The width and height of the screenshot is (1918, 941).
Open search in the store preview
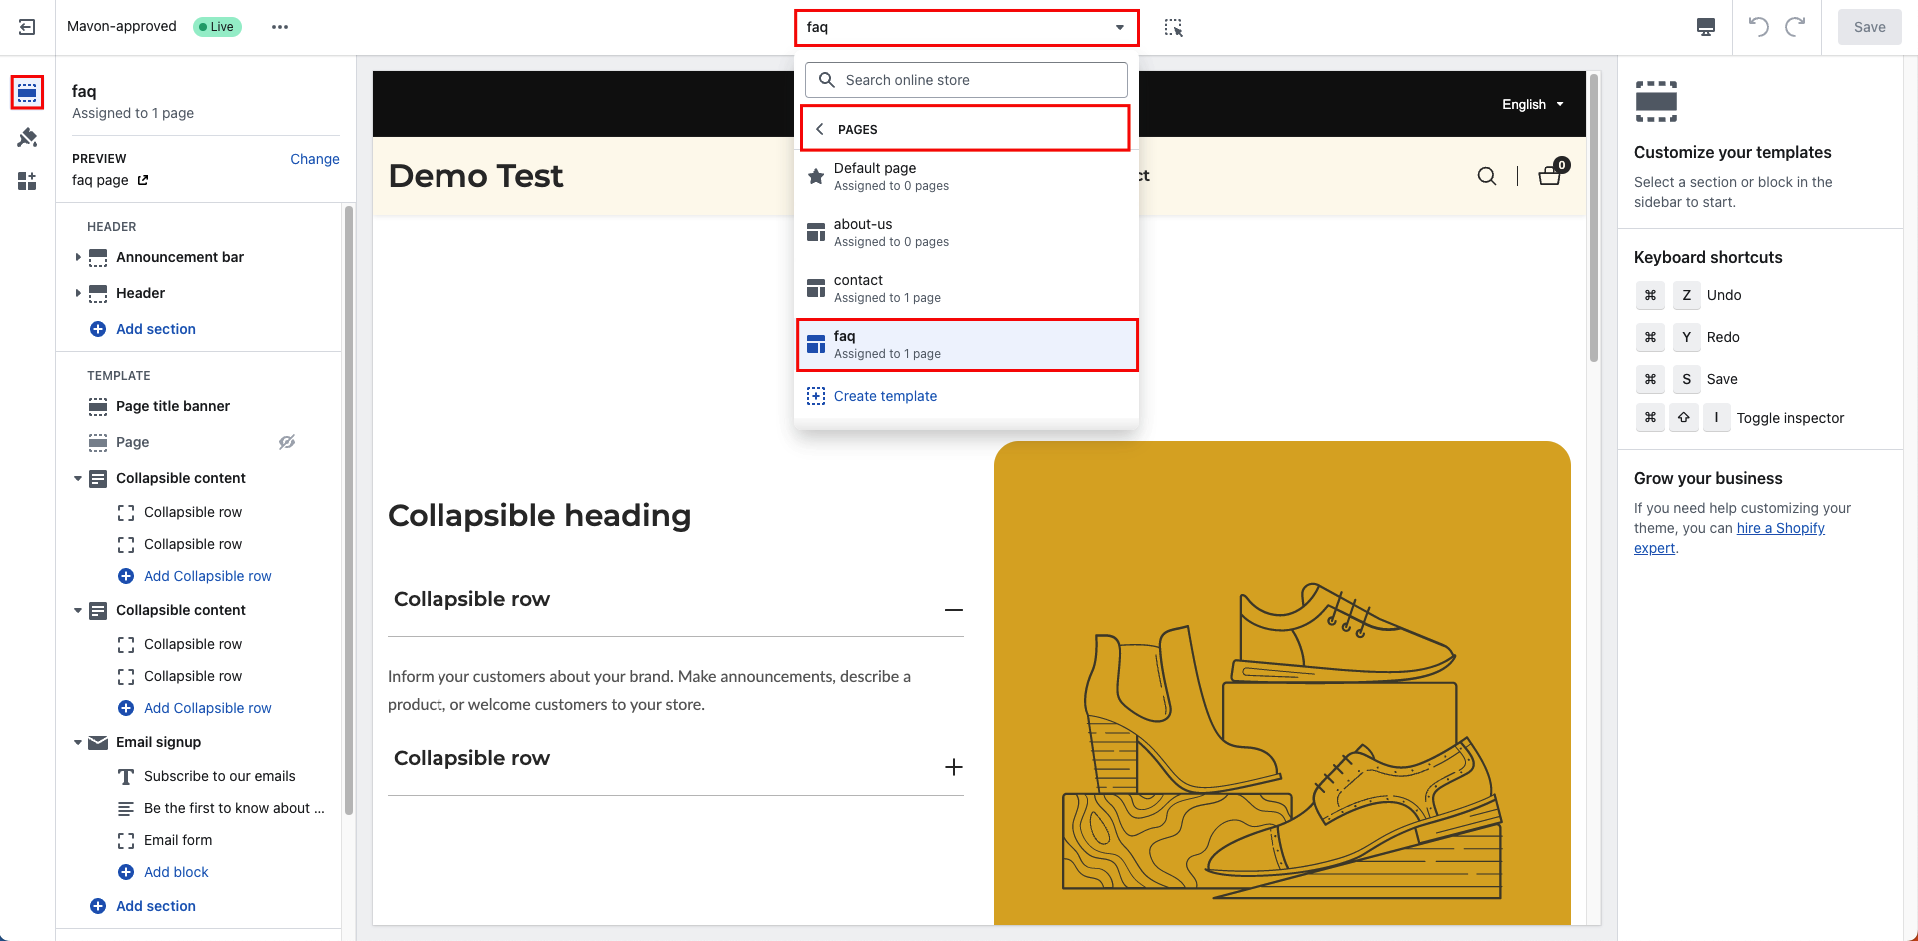1487,175
